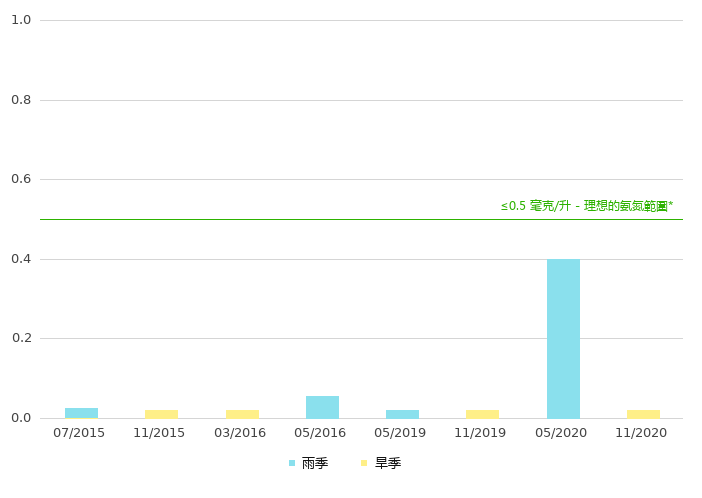Click the yellow 旱季 legend swatch
702x498 pixels.
tap(365, 463)
